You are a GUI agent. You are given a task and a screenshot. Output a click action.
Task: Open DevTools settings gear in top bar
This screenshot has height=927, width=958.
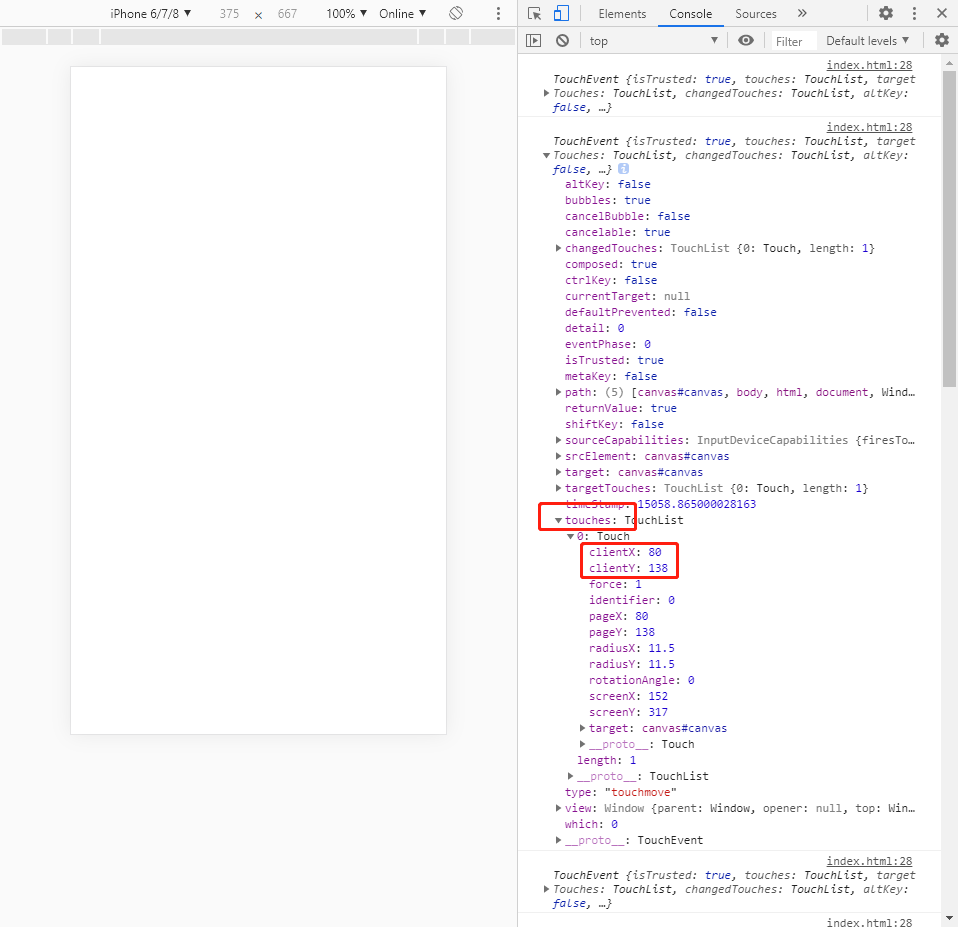click(886, 13)
